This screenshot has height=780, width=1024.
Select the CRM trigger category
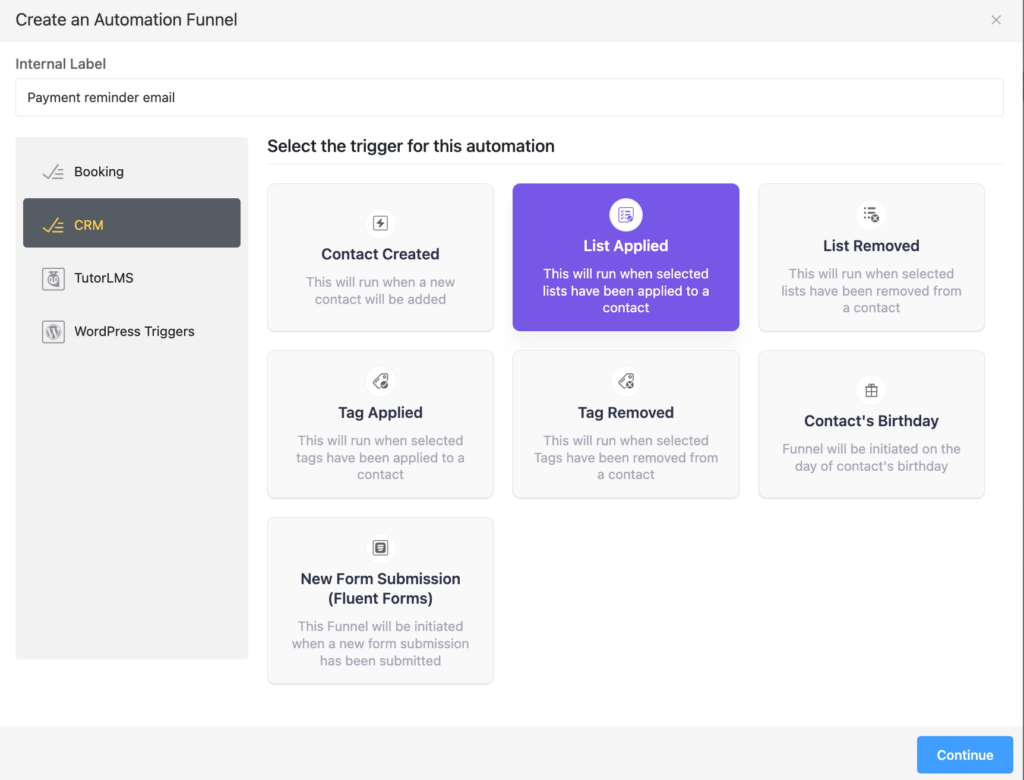click(x=132, y=223)
